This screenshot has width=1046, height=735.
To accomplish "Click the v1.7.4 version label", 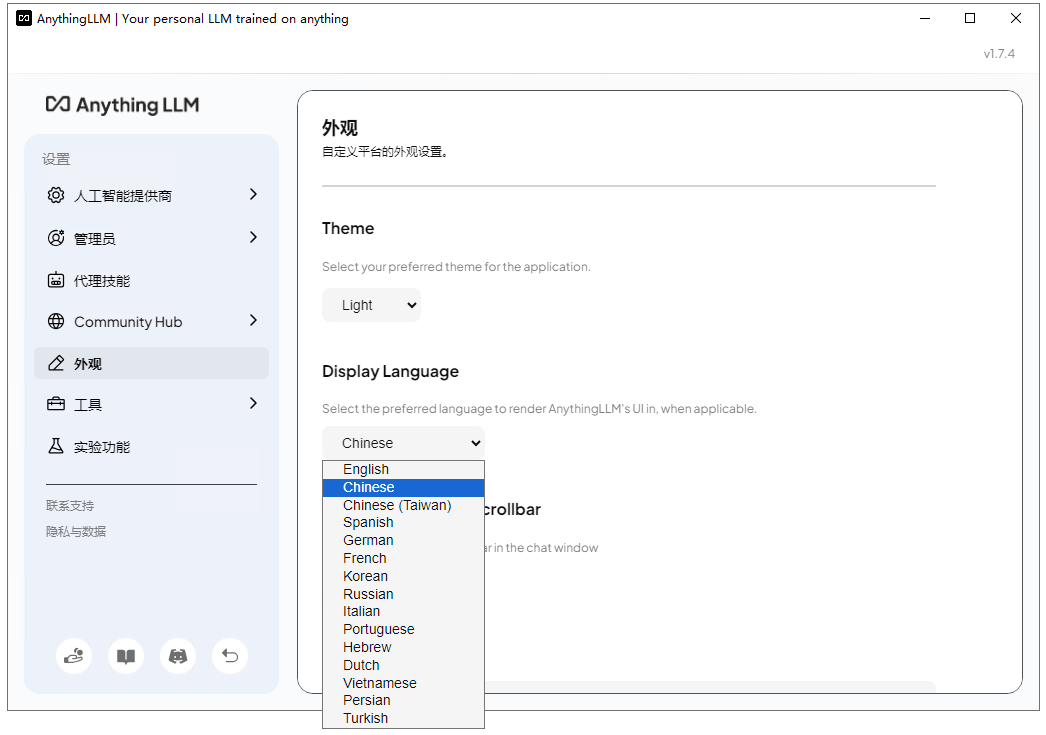I will pyautogui.click(x=999, y=54).
